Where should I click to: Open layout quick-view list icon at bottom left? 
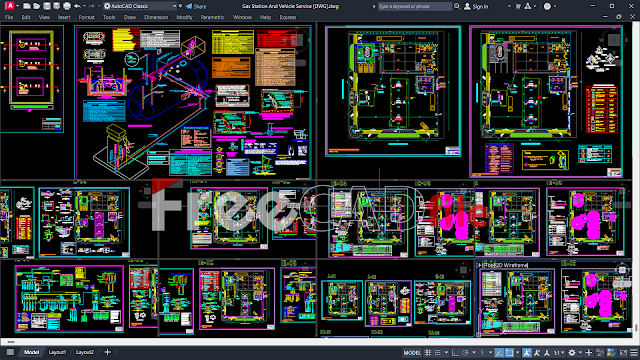coord(10,352)
